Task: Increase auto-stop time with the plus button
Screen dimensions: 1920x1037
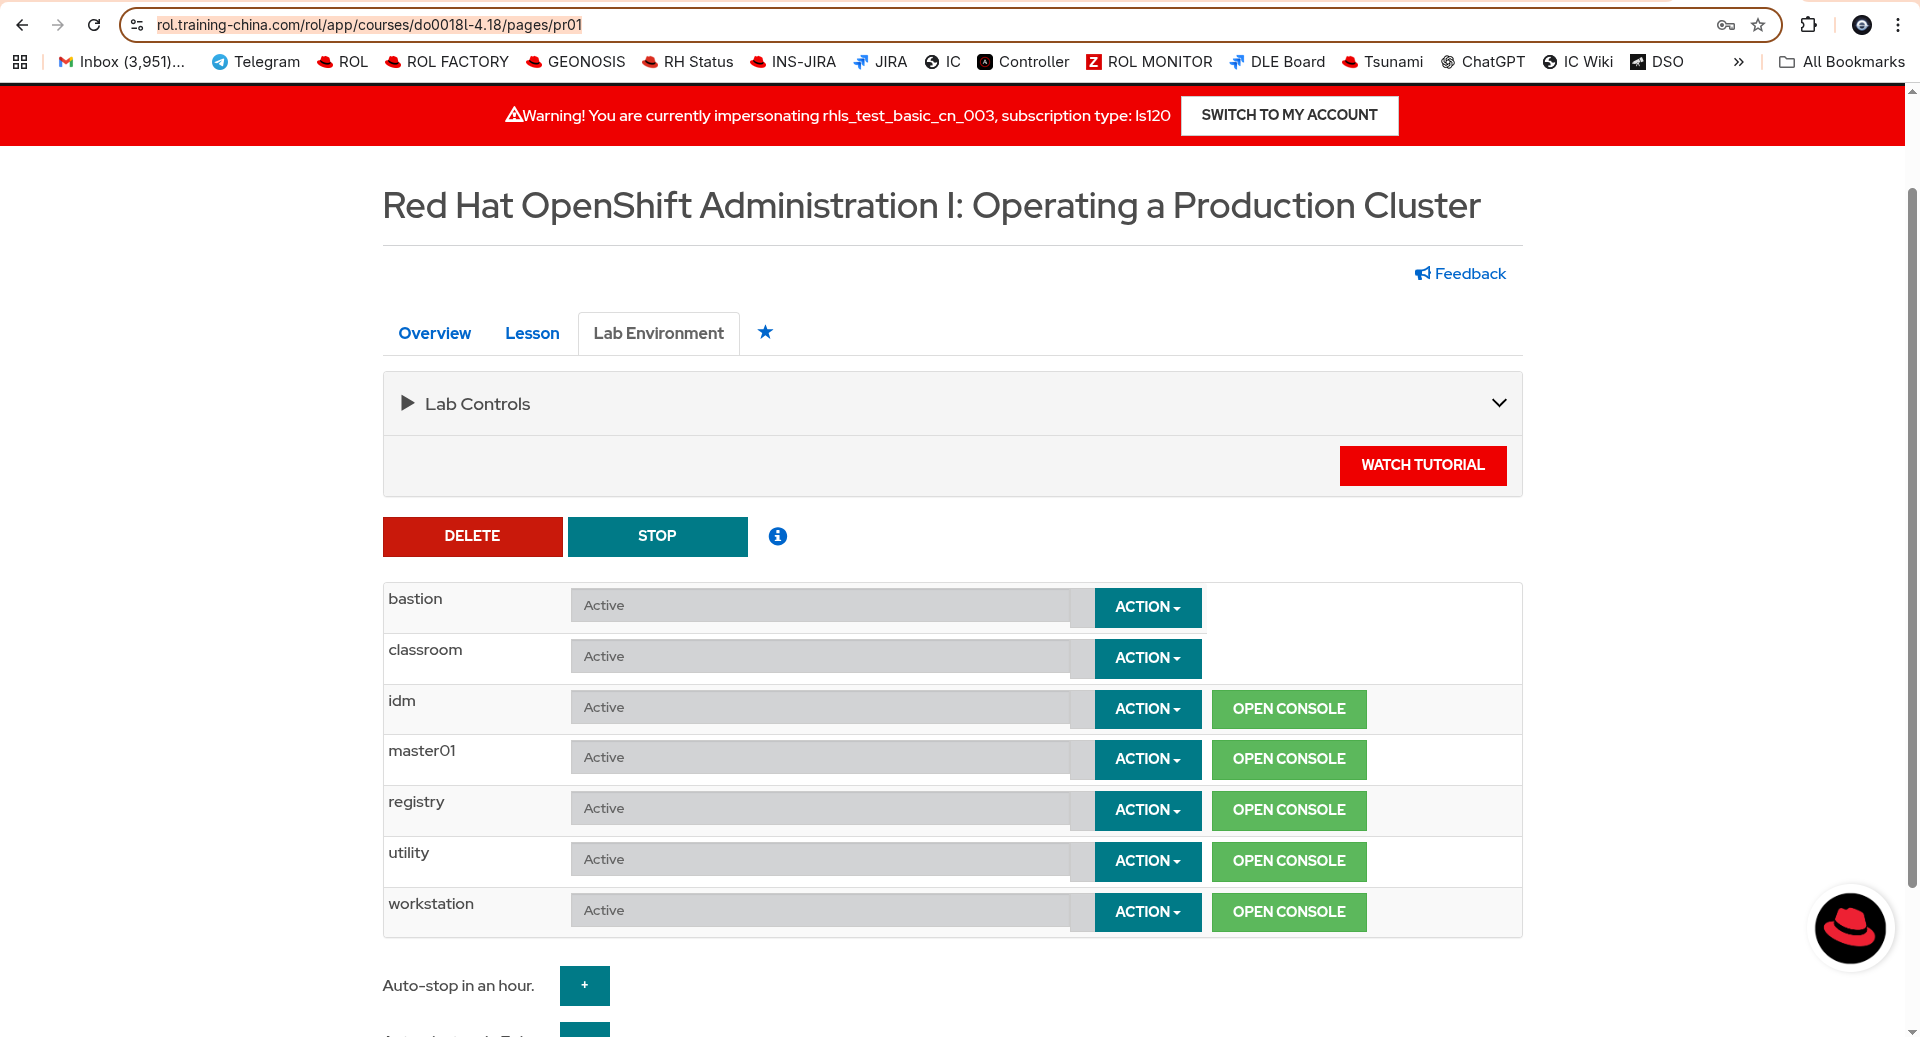Action: (584, 985)
